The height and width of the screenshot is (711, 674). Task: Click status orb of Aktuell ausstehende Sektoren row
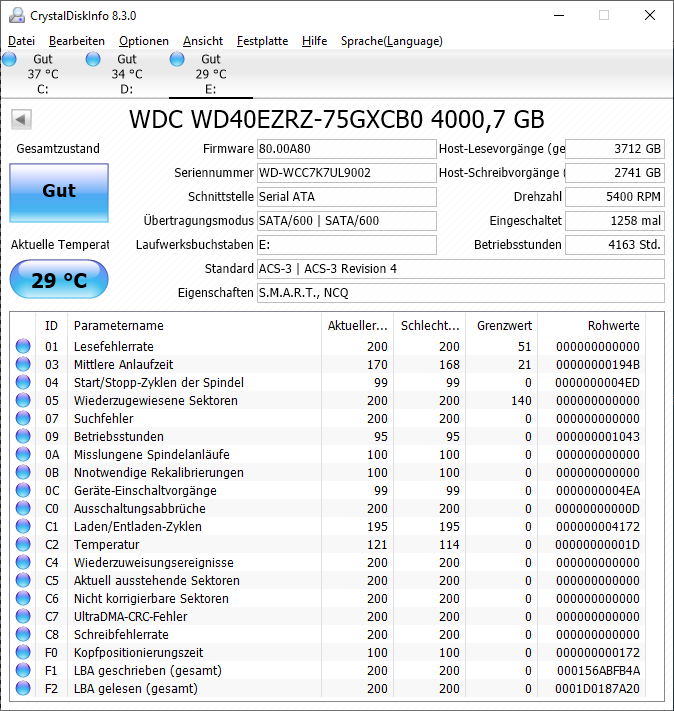click(23, 580)
